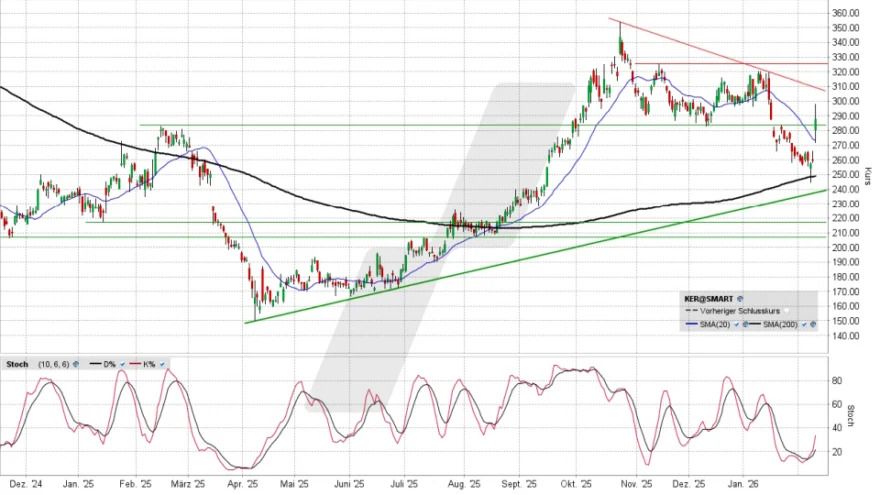The width and height of the screenshot is (880, 495).
Task: Select the green ascending trendline
Action: click(500, 265)
